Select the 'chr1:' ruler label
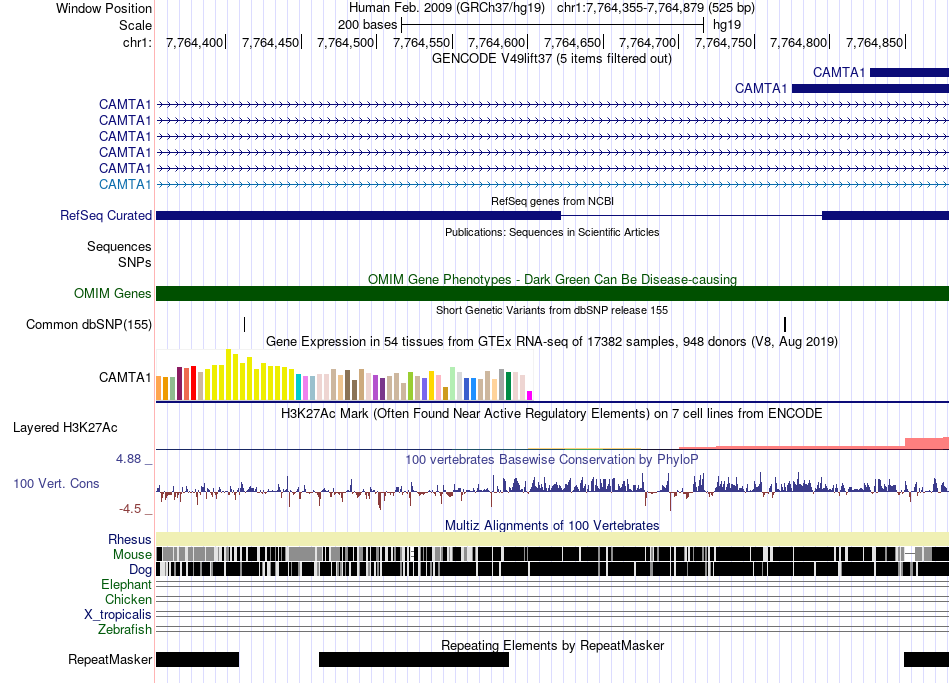 click(137, 42)
